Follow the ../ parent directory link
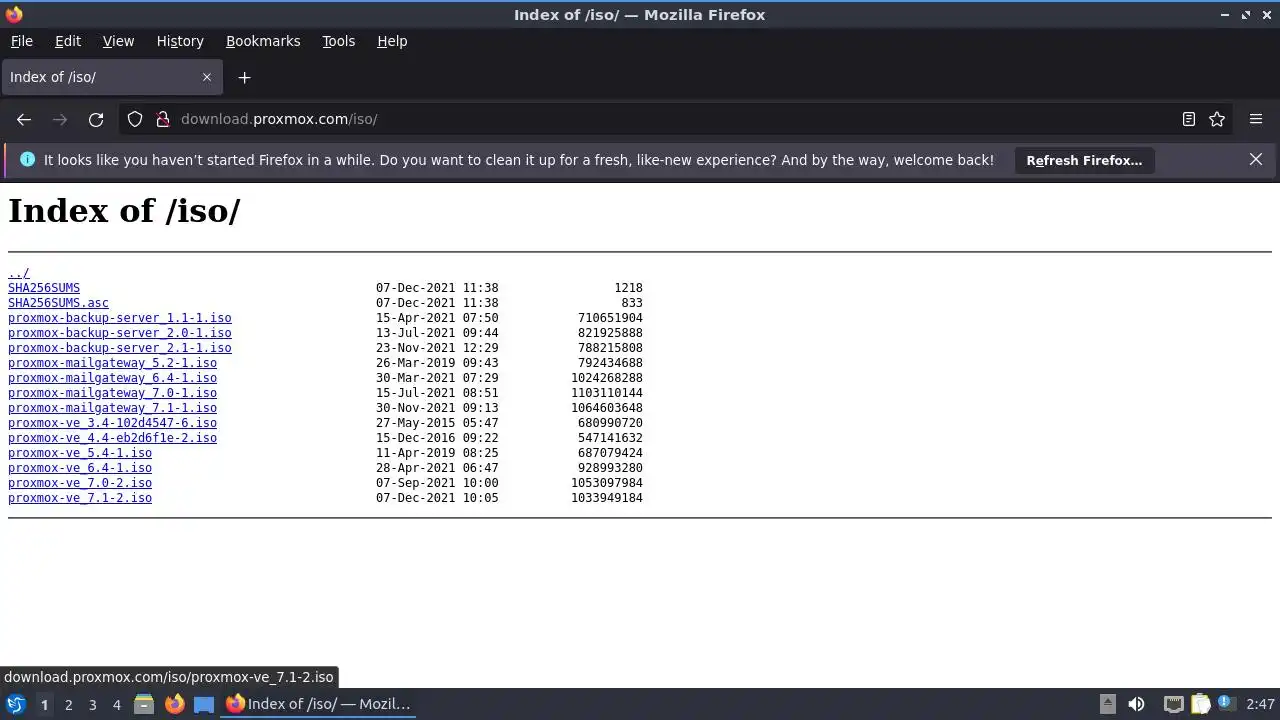Screen dimensions: 1280x720 point(19,273)
